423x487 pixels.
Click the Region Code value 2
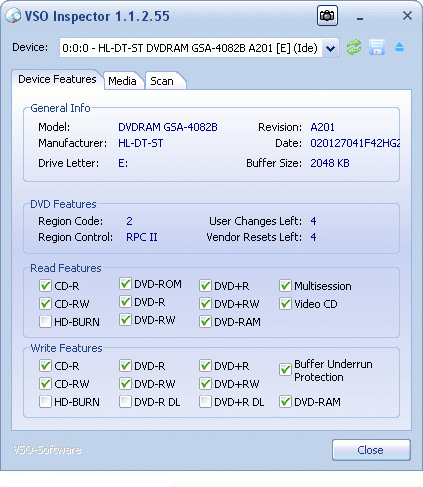129,221
